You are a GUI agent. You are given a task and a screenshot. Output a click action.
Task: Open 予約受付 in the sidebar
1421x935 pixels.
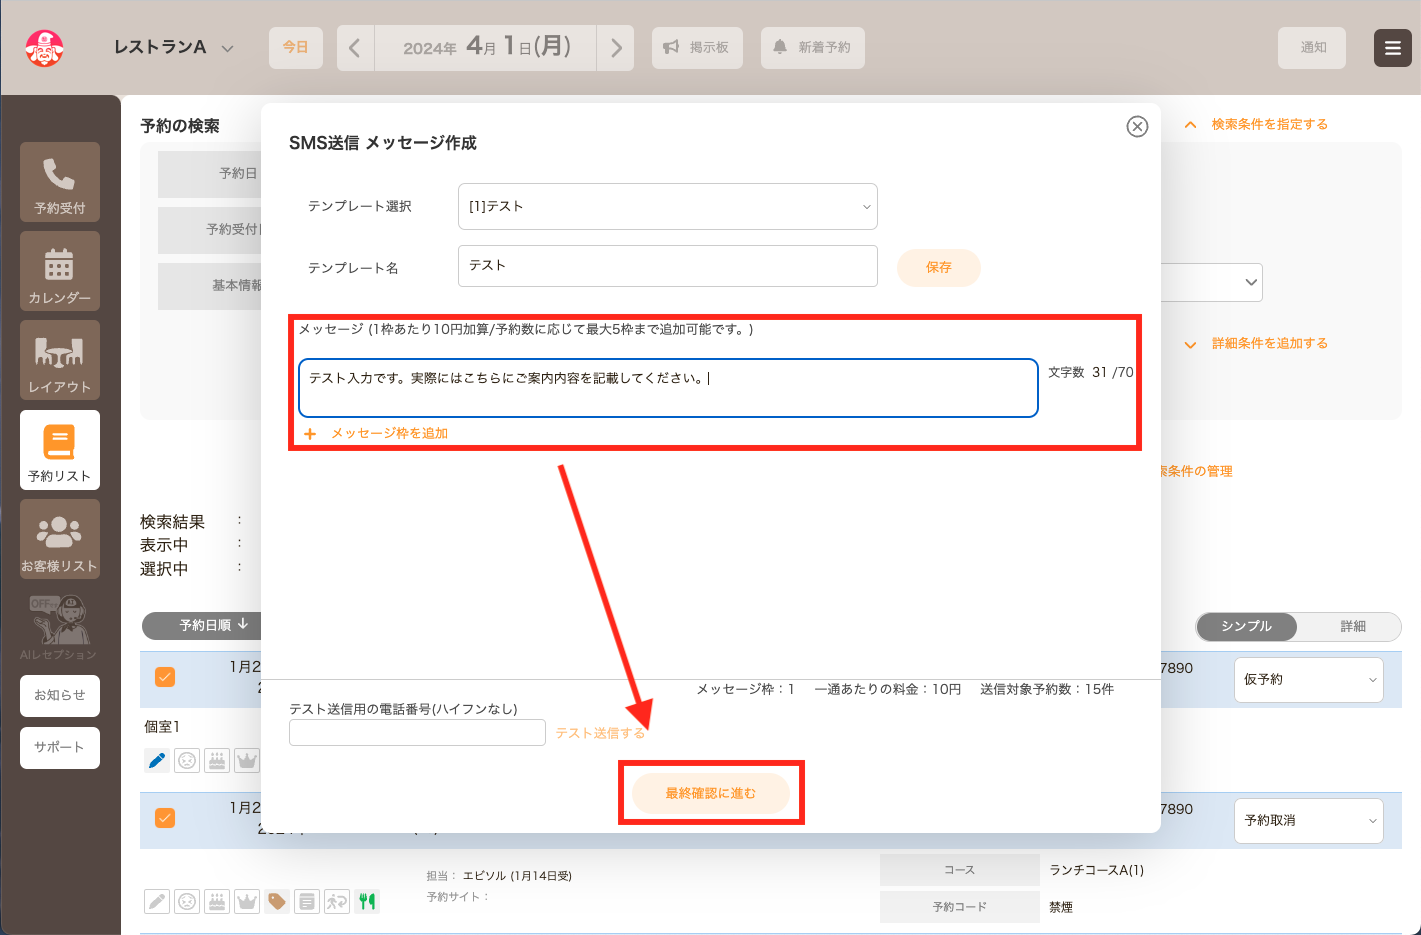pos(60,182)
